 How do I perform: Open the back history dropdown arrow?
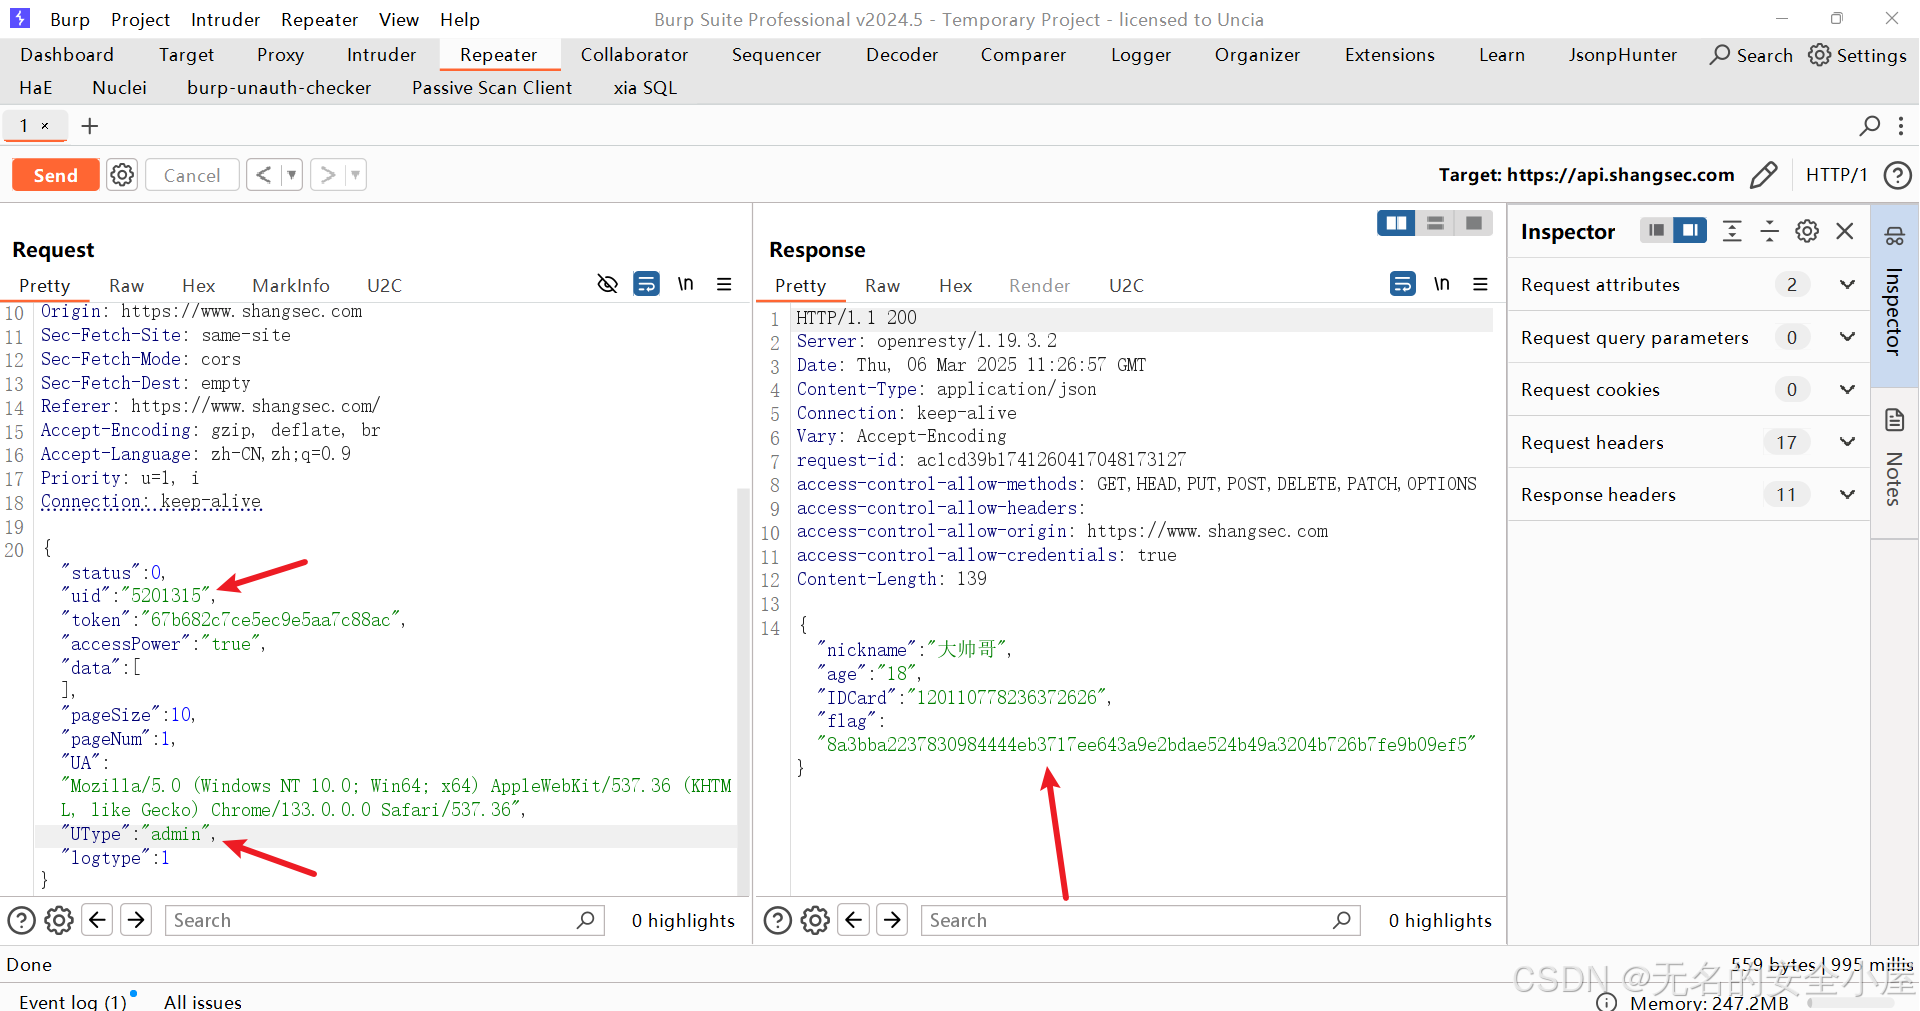tap(291, 175)
